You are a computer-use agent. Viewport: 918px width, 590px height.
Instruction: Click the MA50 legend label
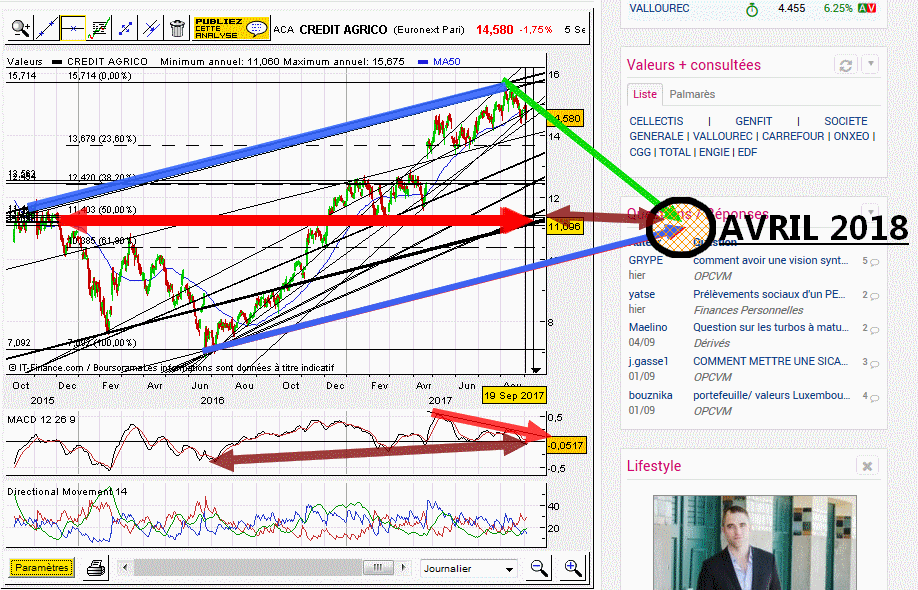coord(447,61)
